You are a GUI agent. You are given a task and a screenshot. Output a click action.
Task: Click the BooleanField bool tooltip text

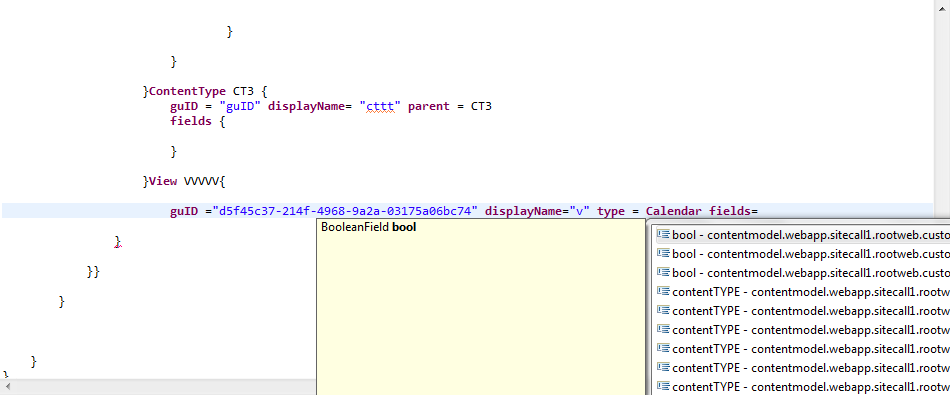click(x=368, y=228)
